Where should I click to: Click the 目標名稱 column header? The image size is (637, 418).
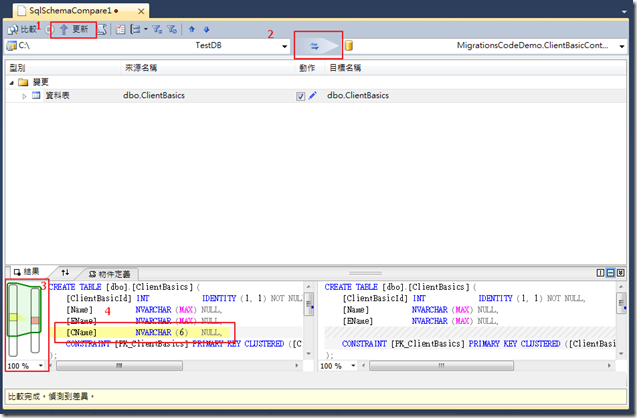pos(475,68)
